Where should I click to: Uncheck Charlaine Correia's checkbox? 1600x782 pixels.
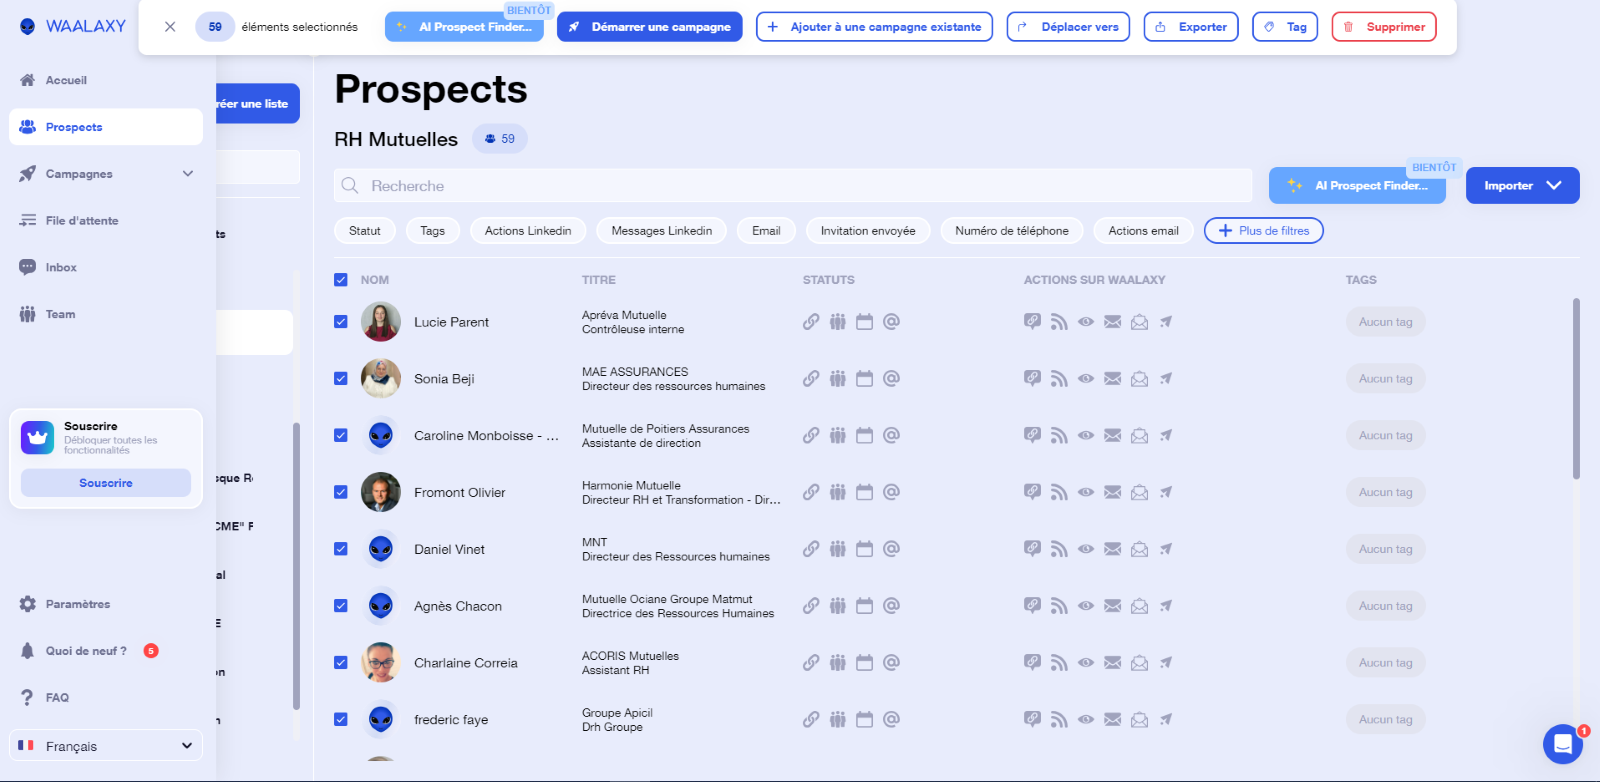pyautogui.click(x=341, y=663)
